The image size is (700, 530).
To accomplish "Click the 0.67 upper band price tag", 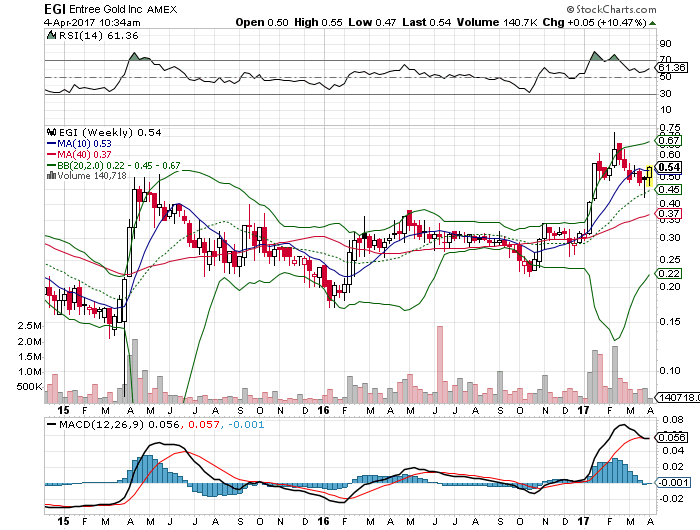I will (x=670, y=141).
